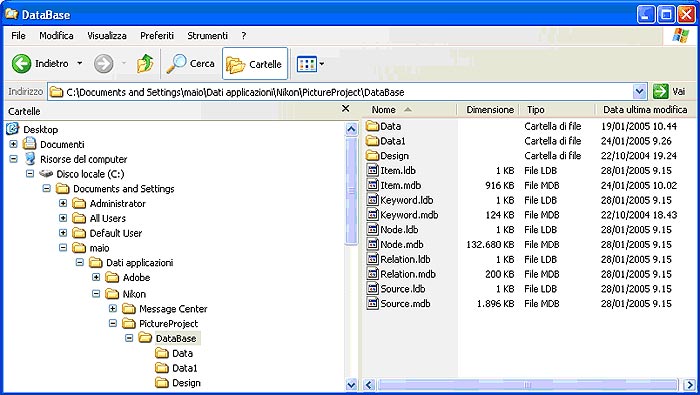Select the Source.ldb file icon

click(x=372, y=288)
